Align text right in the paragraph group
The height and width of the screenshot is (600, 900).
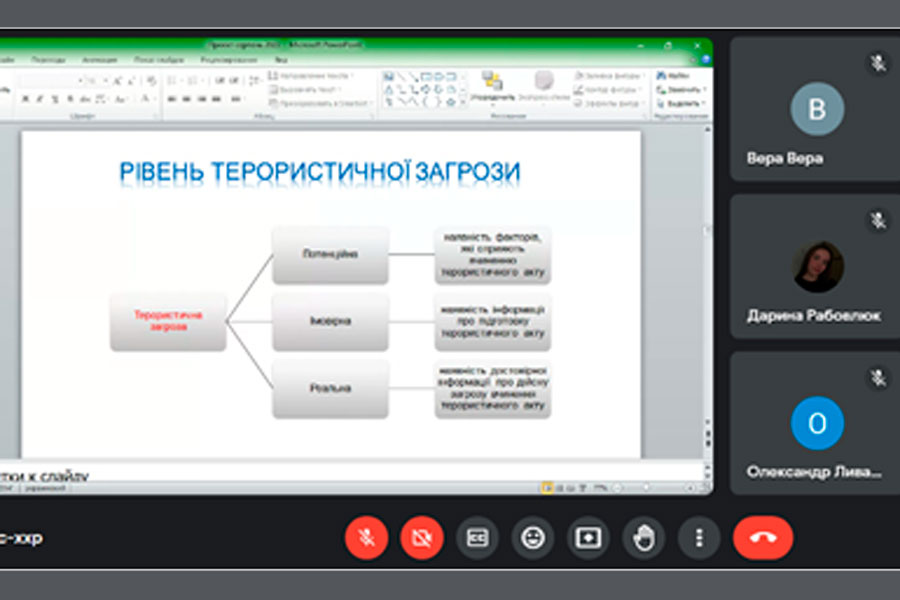coord(201,99)
